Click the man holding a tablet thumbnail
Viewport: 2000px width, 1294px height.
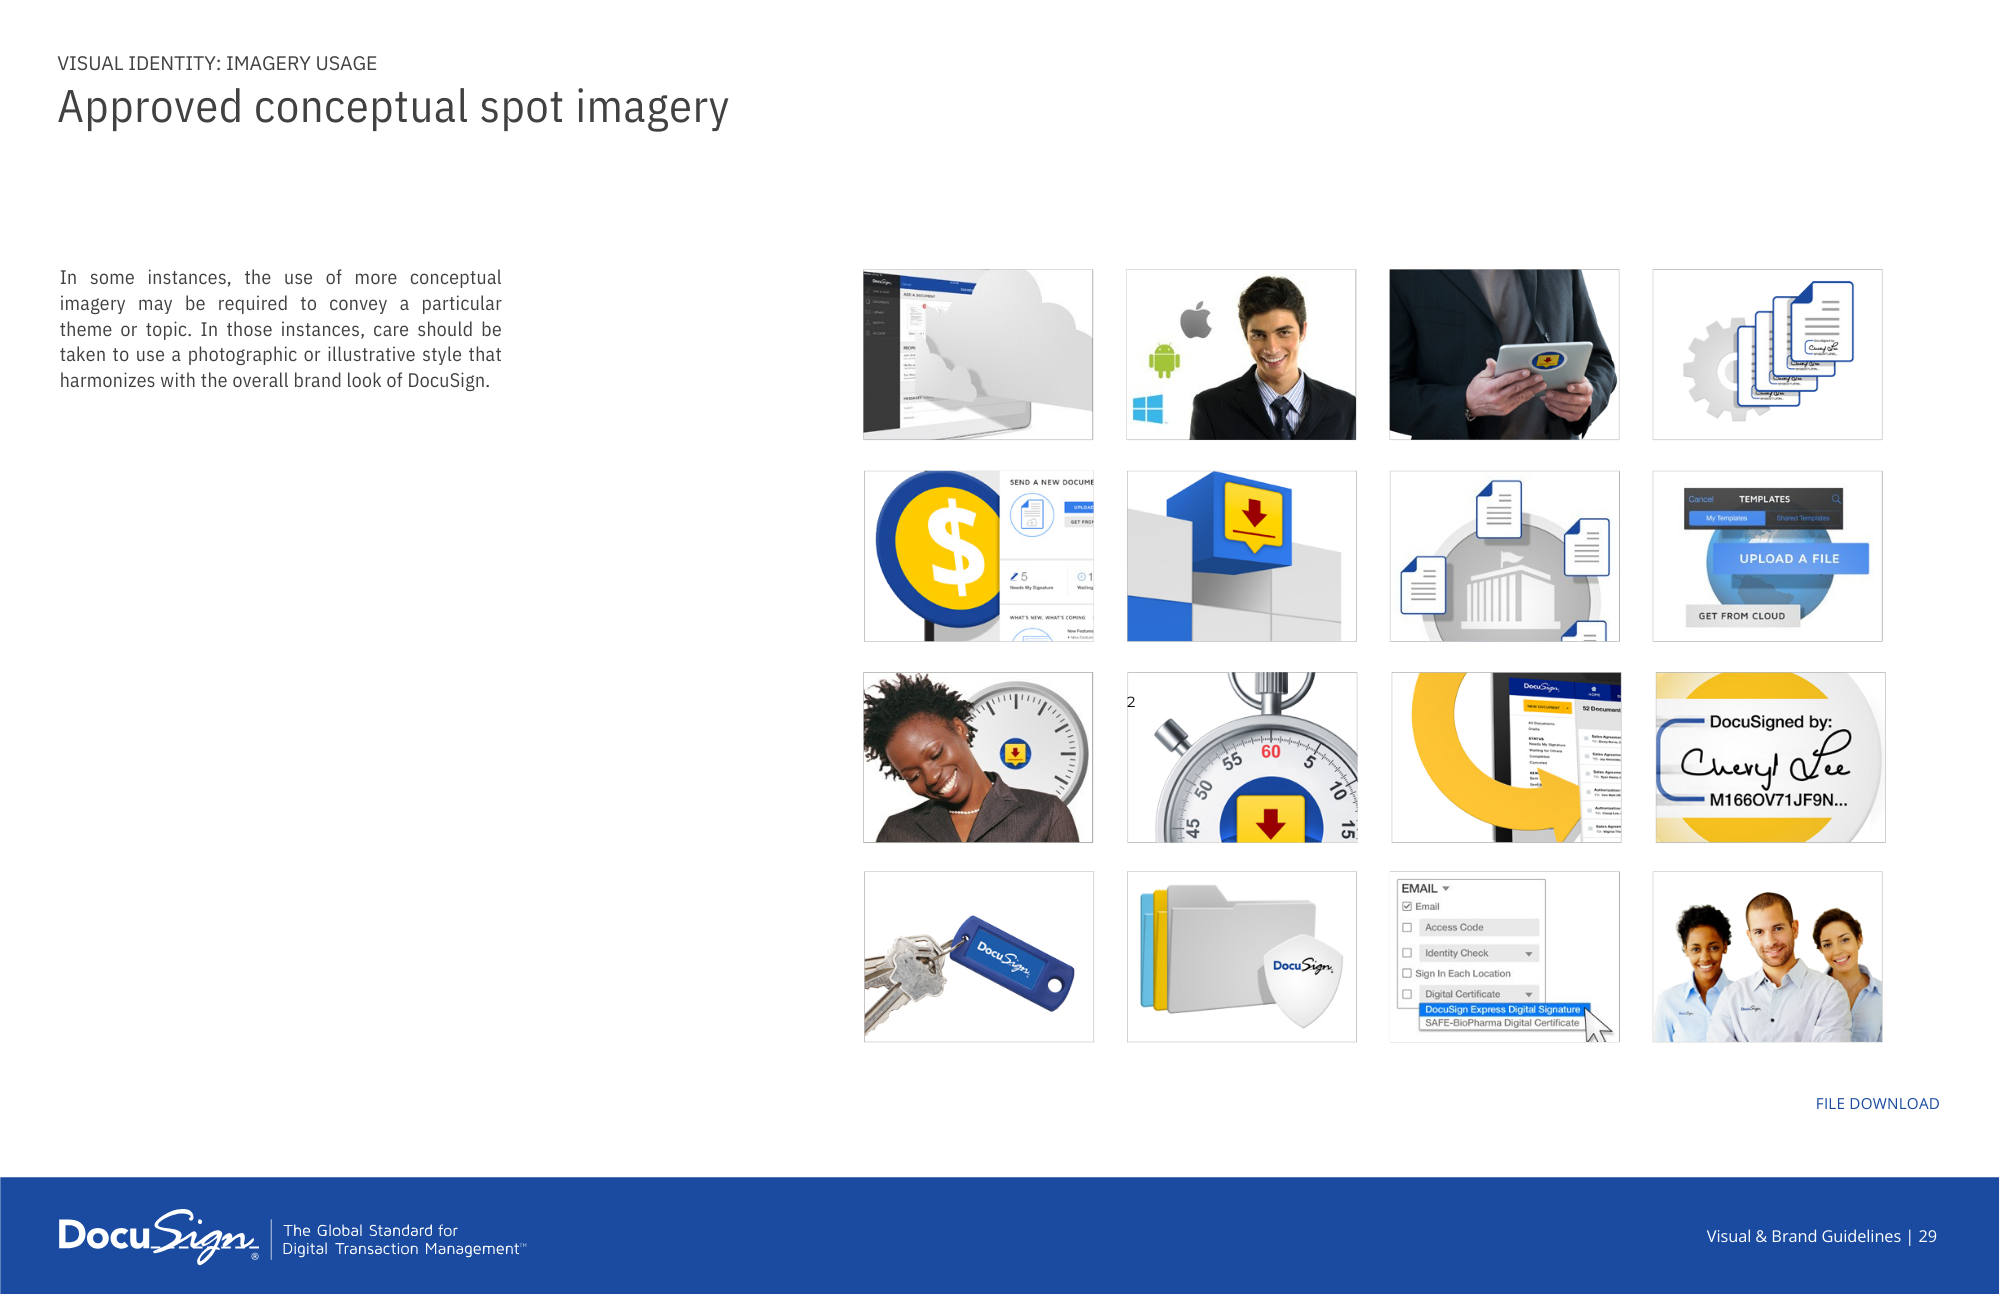(1504, 354)
